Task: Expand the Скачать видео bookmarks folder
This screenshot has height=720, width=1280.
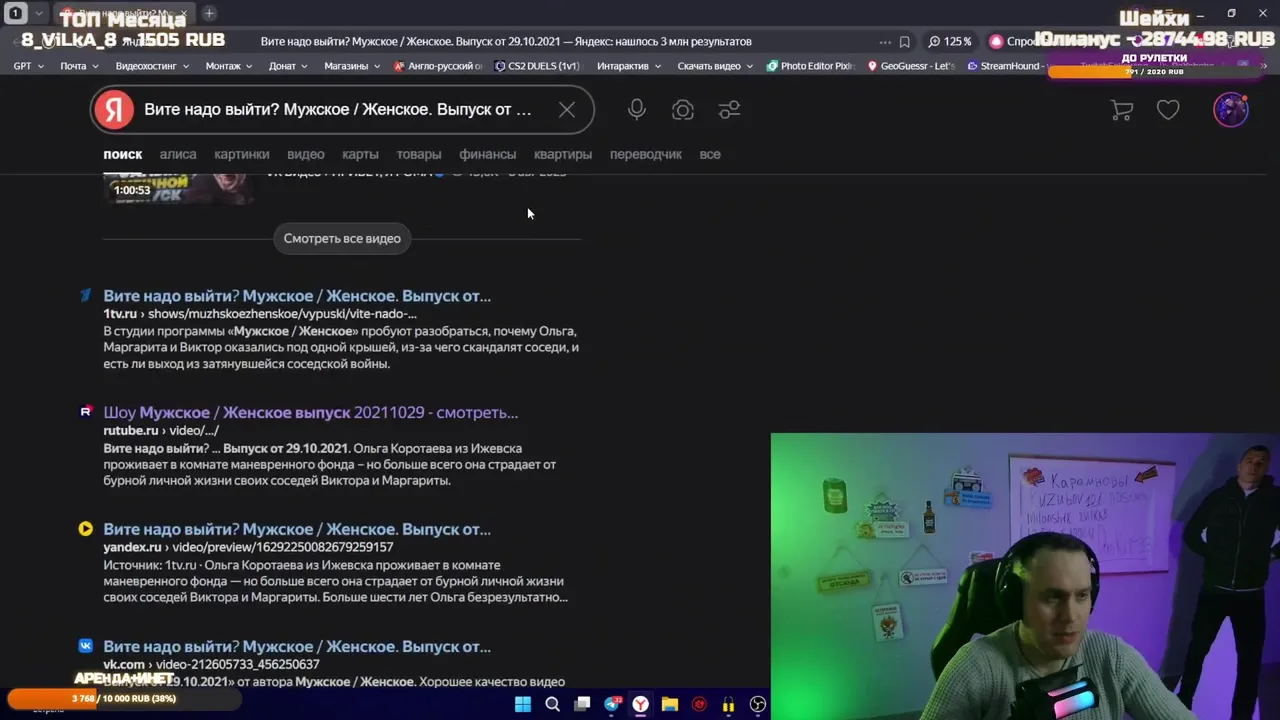Action: 715,66
